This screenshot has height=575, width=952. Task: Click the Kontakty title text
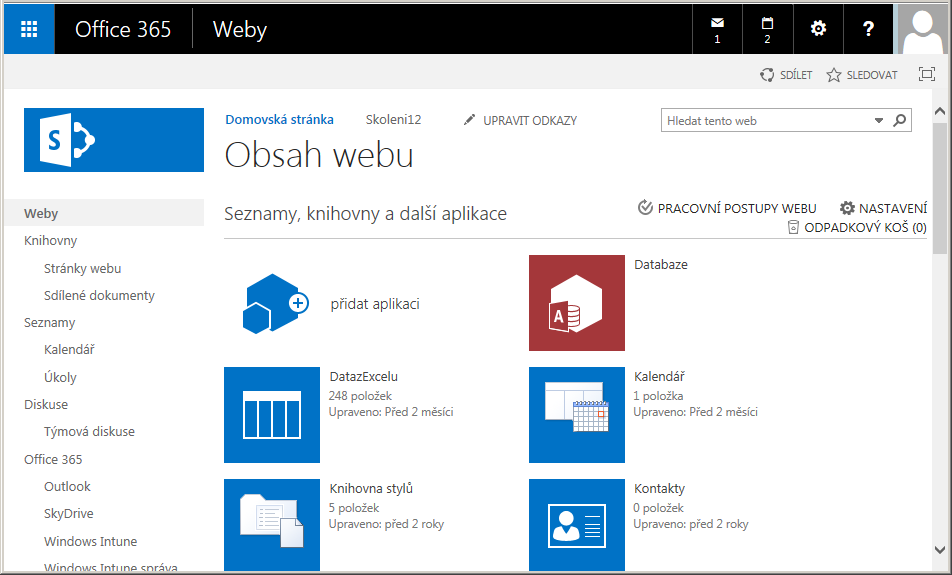point(659,488)
